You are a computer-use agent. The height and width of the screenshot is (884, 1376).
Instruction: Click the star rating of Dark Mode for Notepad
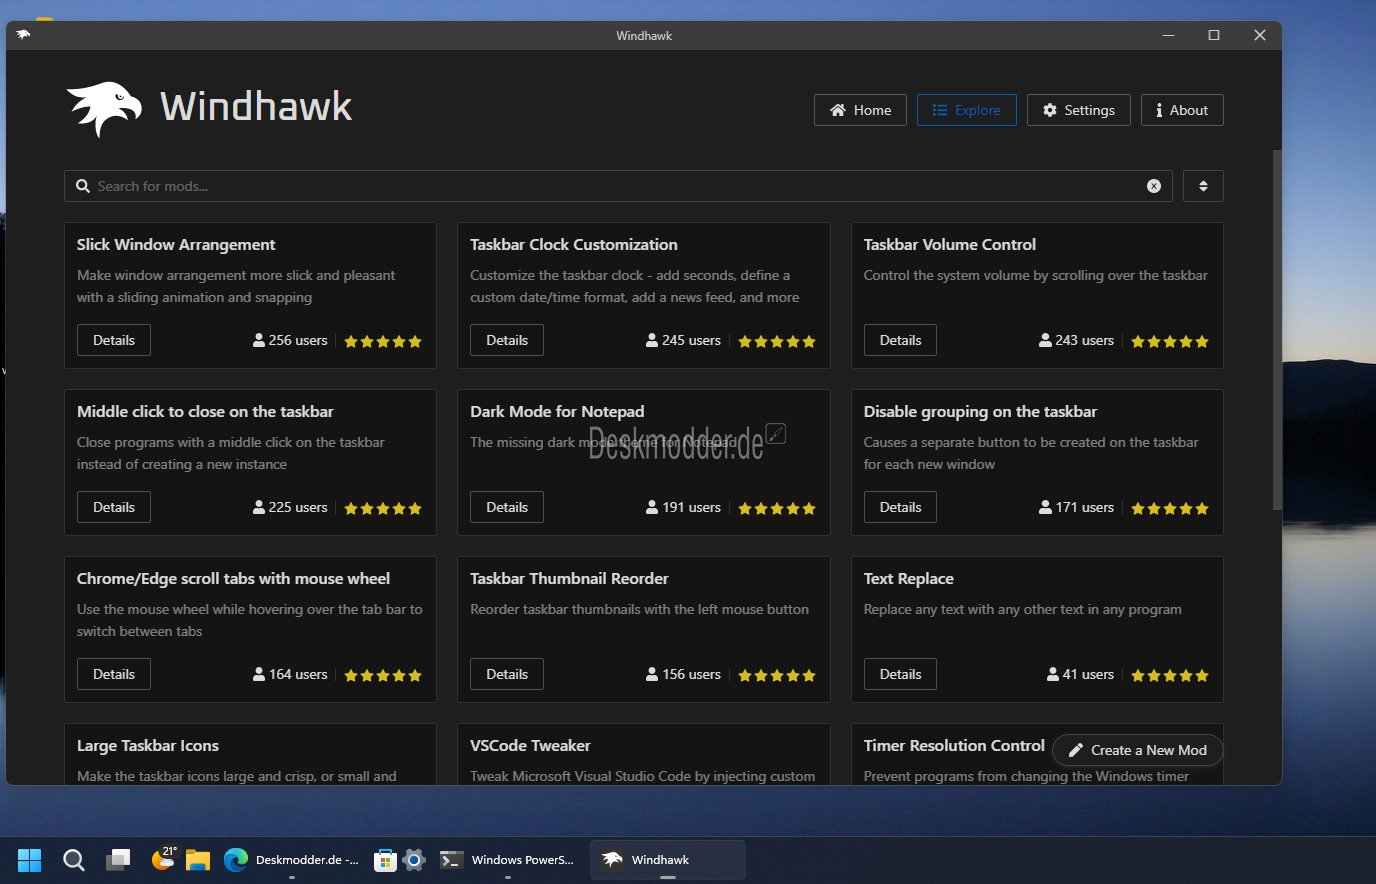click(777, 508)
